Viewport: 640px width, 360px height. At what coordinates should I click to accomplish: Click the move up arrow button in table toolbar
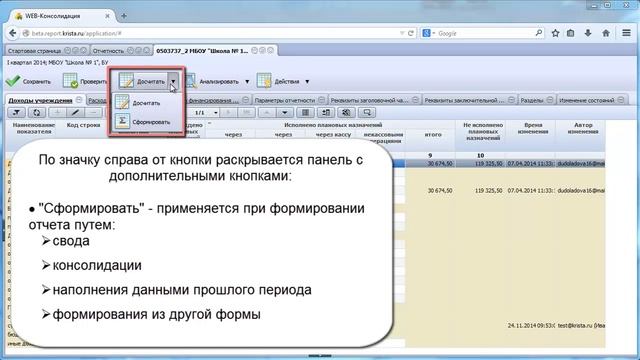coord(267,112)
